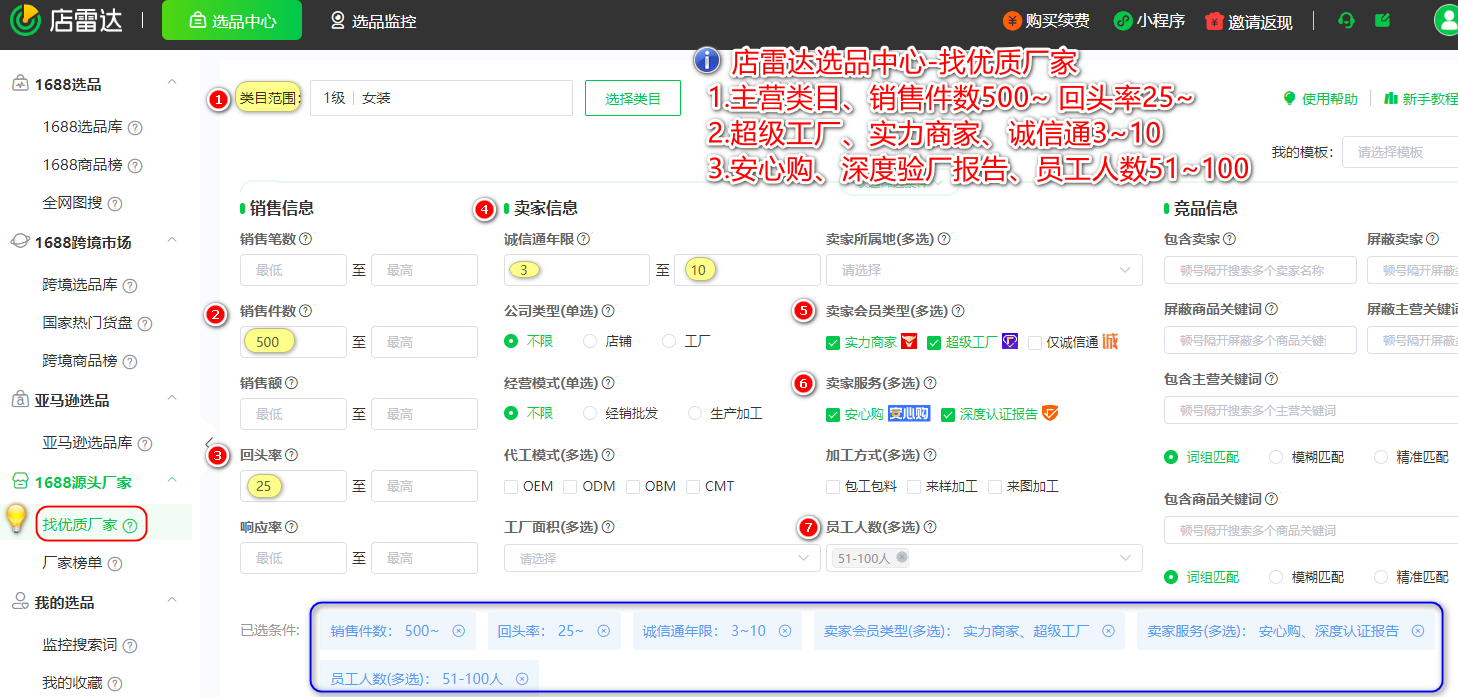Remove the 销售件数 500~ condition tag
The image size is (1458, 697).
[x=459, y=631]
